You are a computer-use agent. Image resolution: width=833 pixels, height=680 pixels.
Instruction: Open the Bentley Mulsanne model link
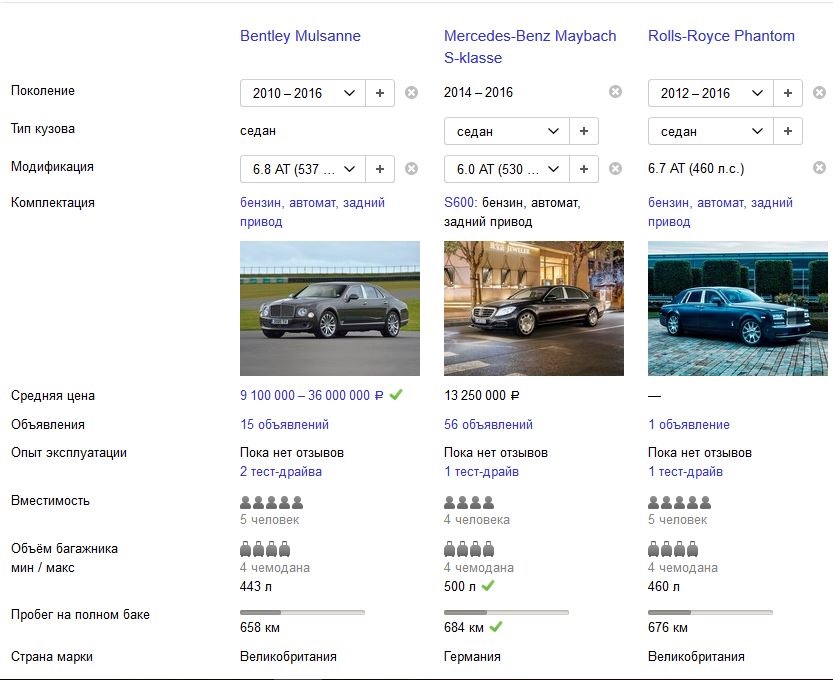coord(300,36)
